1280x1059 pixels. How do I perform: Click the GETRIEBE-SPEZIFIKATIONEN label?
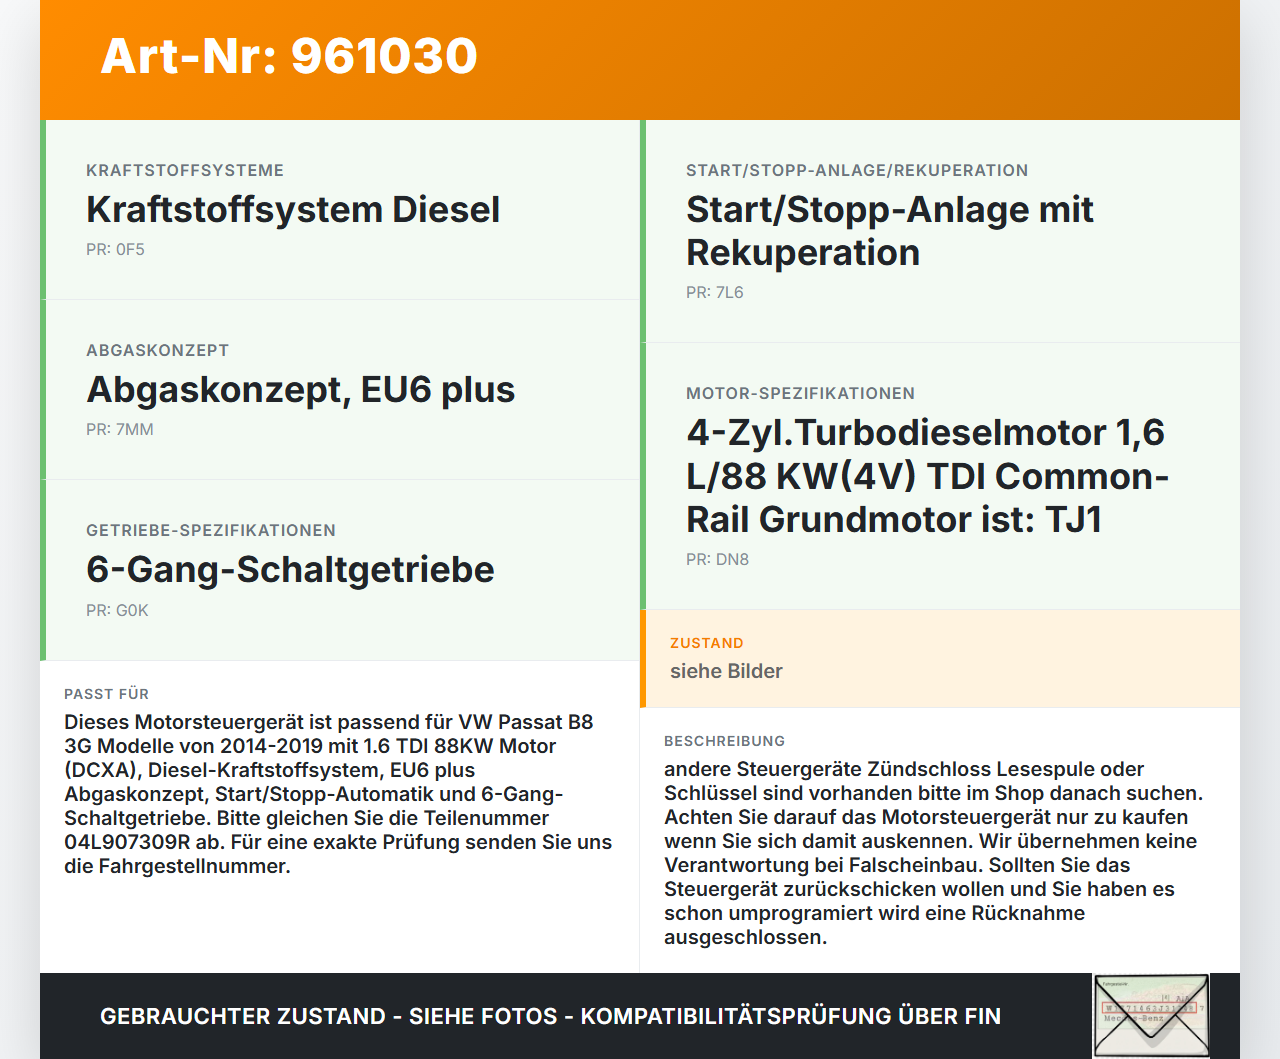[x=211, y=530]
